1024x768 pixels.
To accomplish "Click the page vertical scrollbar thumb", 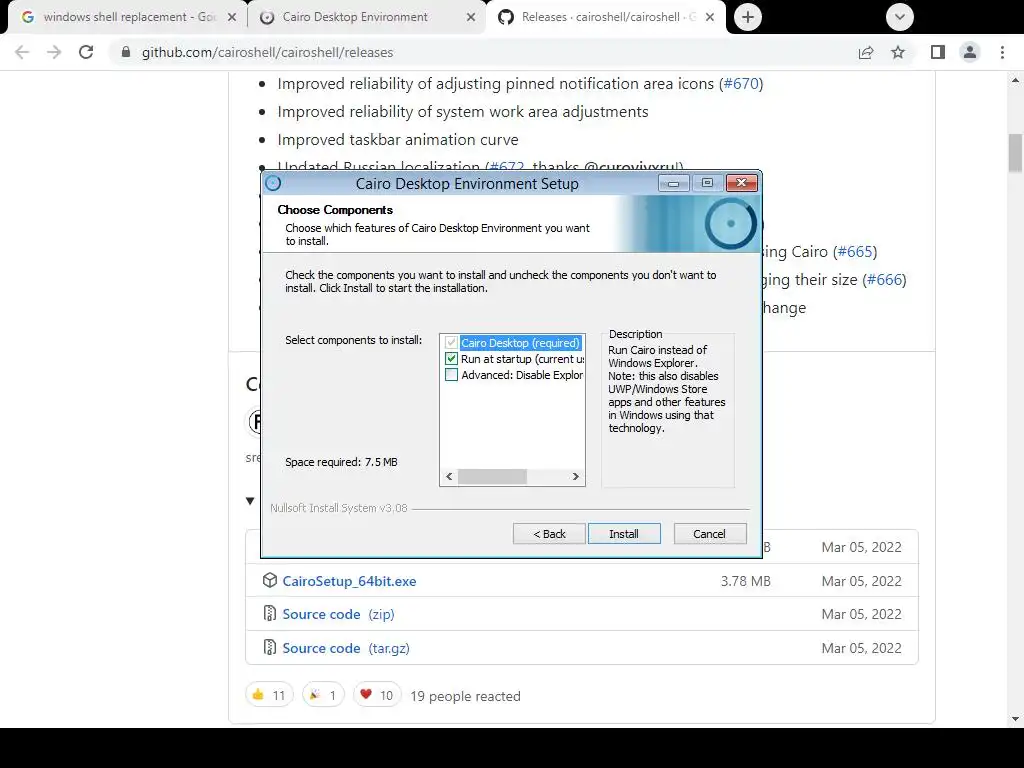I will coord(1015,153).
